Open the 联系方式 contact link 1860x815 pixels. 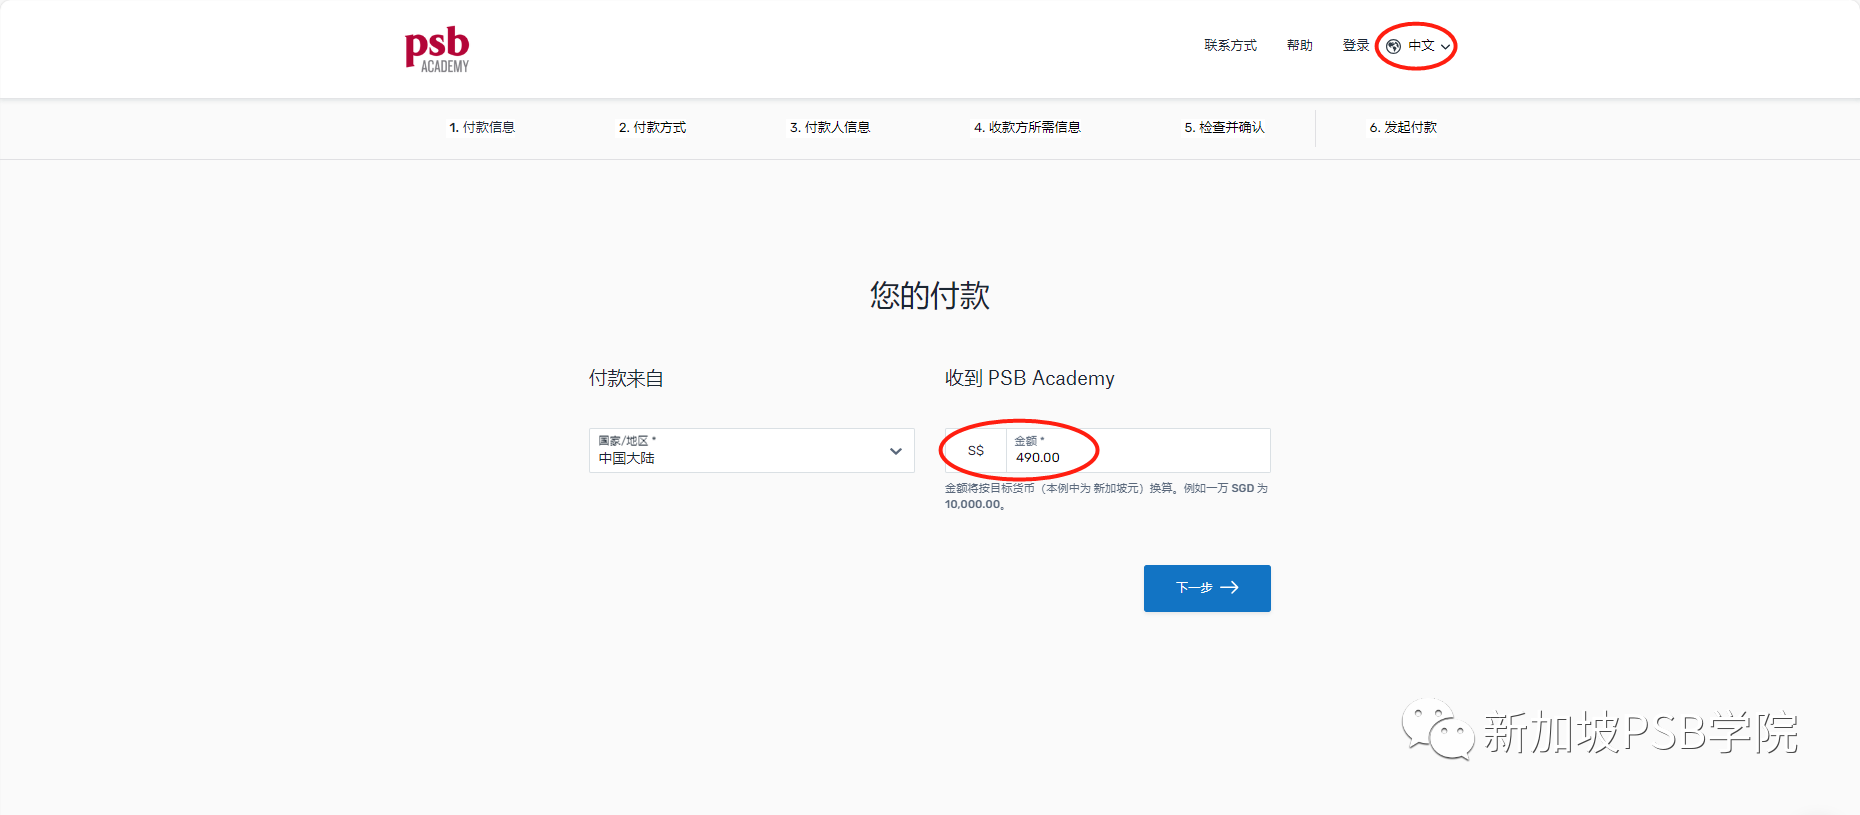tap(1230, 46)
